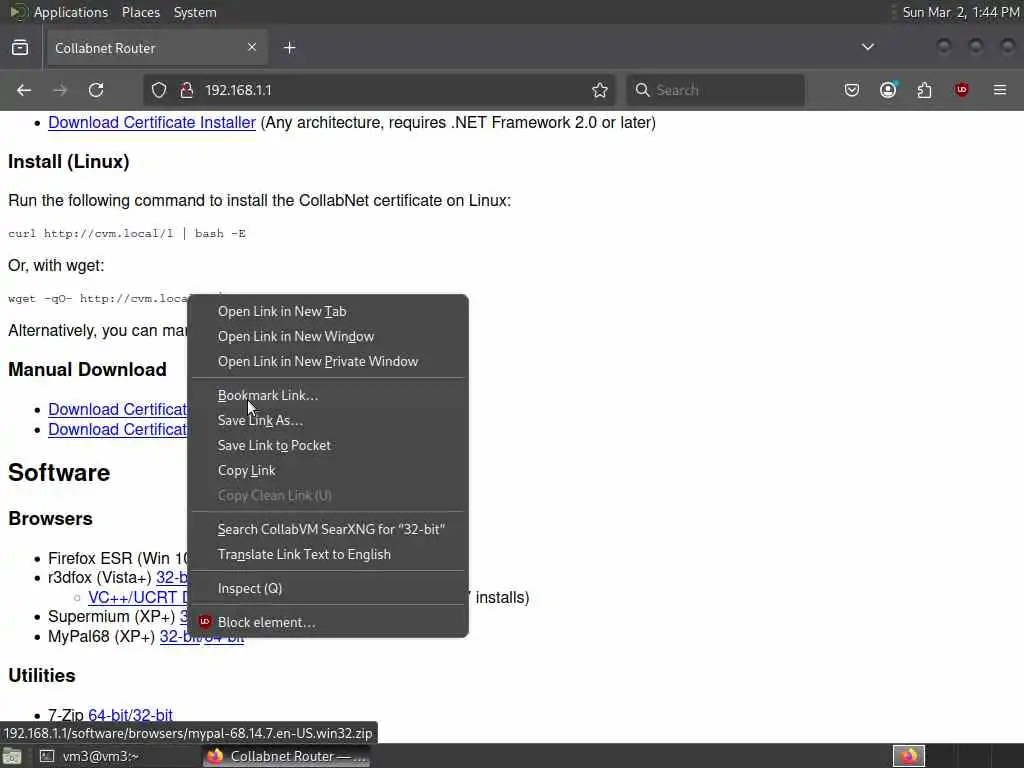Open Applications menu in top panel
Screen dimensions: 1024x768
pyautogui.click(x=71, y=12)
